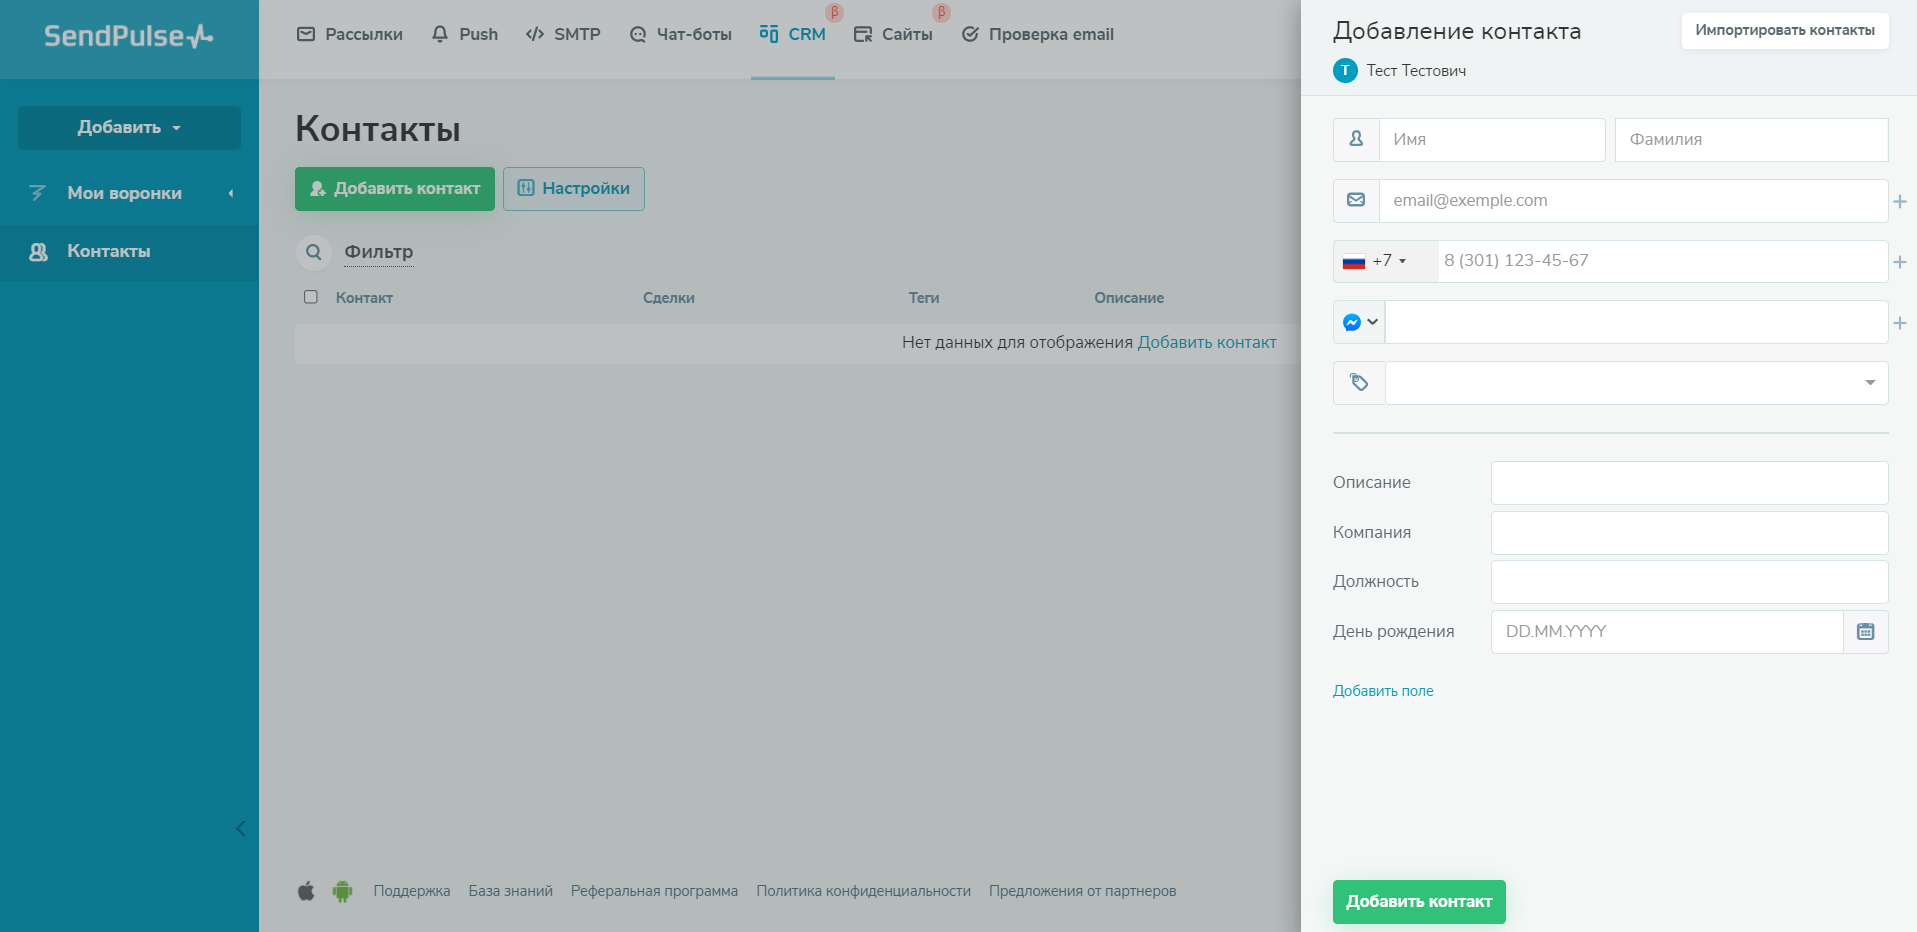Click the Android app icon in footer
Viewport: 1917px width, 932px height.
[x=342, y=891]
